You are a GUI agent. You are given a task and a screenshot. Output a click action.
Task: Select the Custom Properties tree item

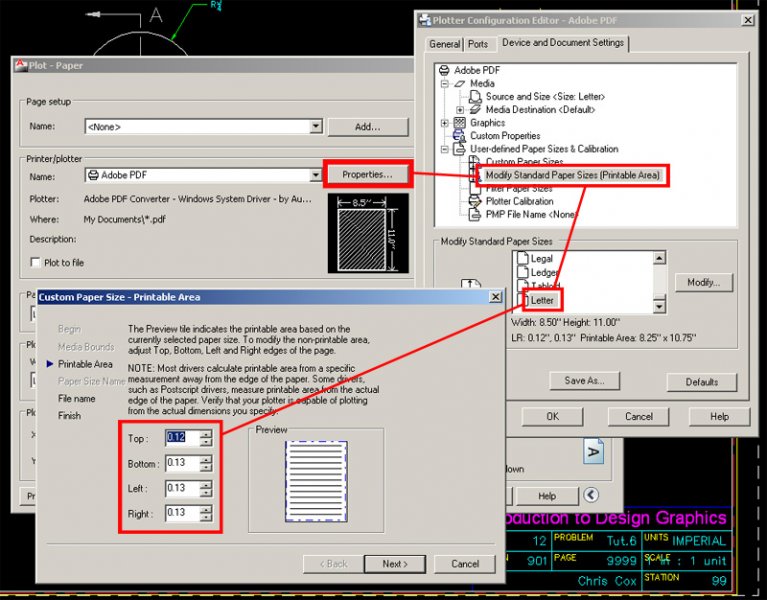click(505, 135)
